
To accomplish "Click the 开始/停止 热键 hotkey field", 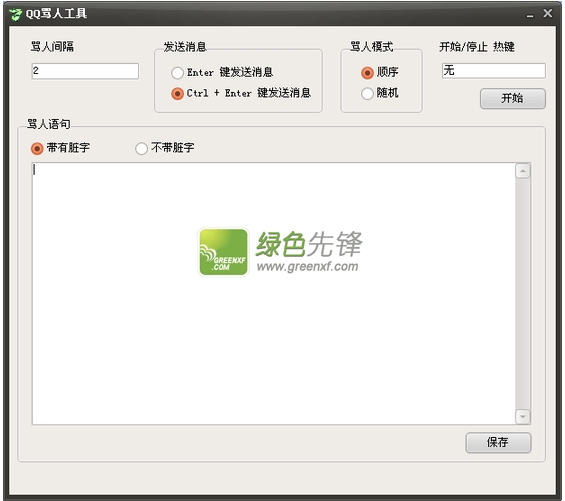I will tap(494, 71).
